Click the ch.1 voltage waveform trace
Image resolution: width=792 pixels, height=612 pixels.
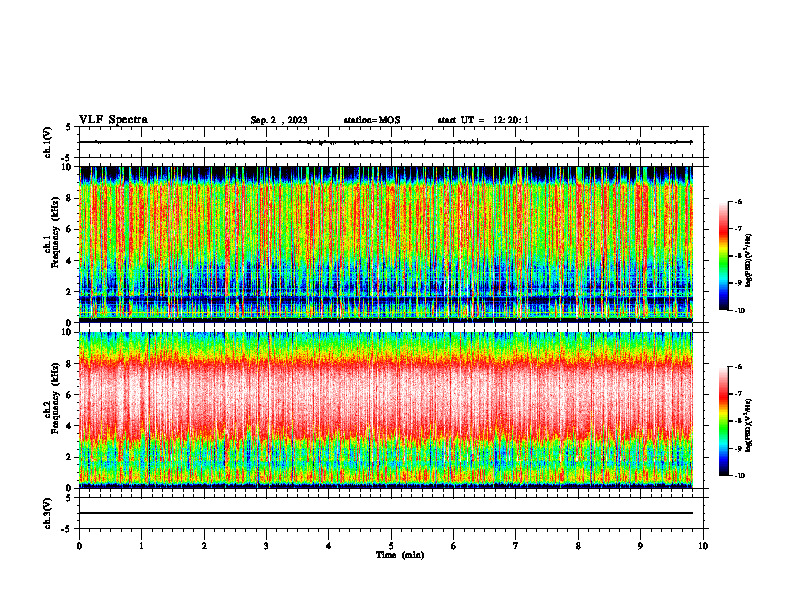click(386, 142)
